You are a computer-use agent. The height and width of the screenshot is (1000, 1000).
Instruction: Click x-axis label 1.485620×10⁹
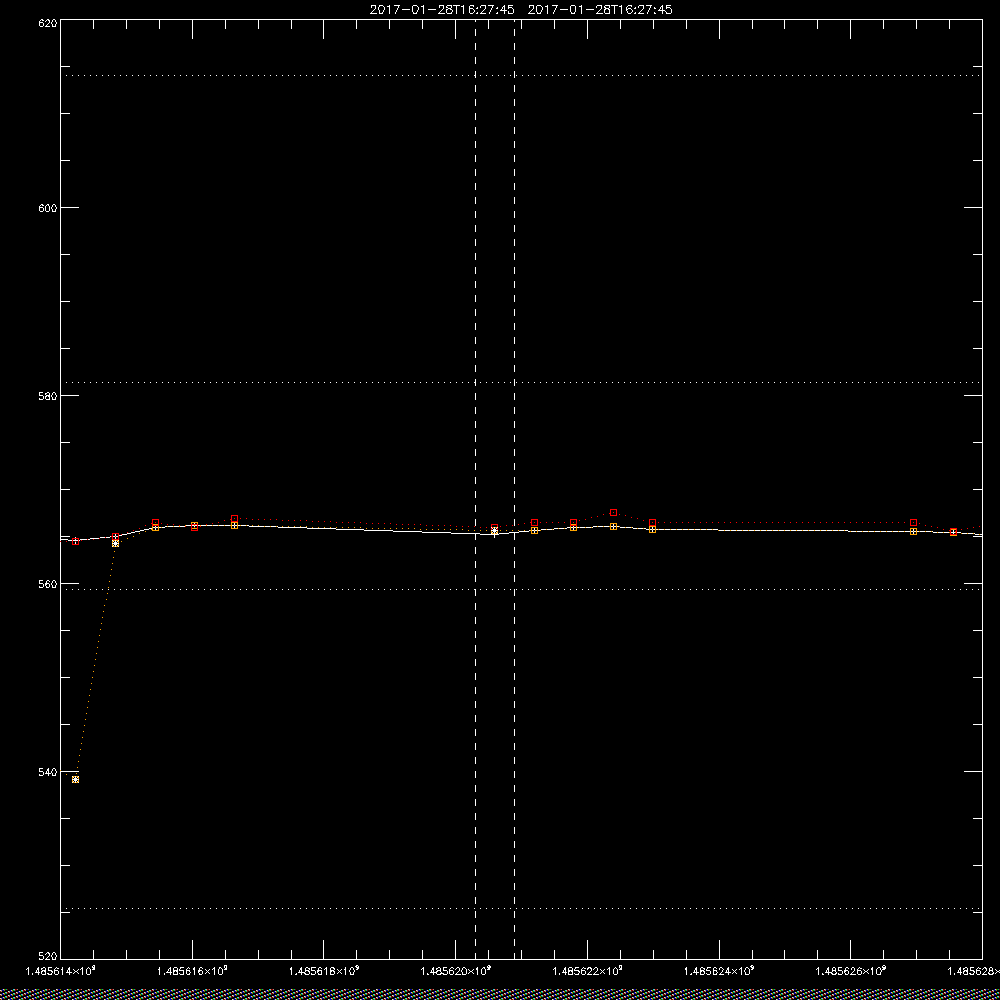click(x=455, y=971)
